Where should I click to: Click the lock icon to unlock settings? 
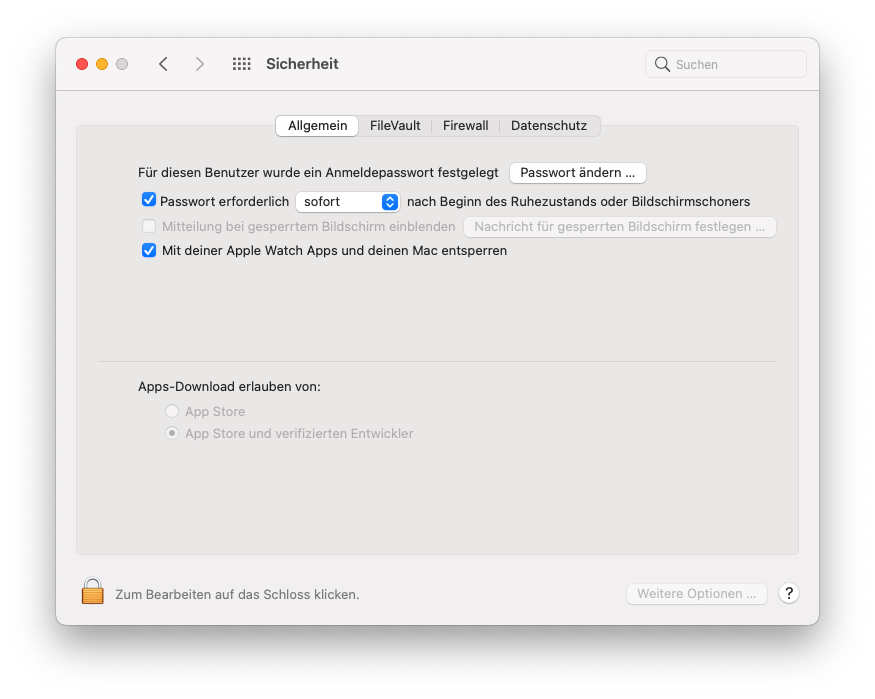92,592
